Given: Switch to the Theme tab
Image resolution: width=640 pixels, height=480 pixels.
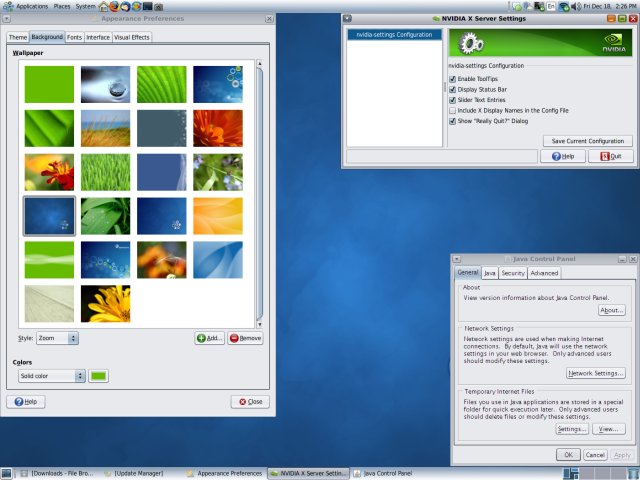Looking at the screenshot, I should pos(18,37).
